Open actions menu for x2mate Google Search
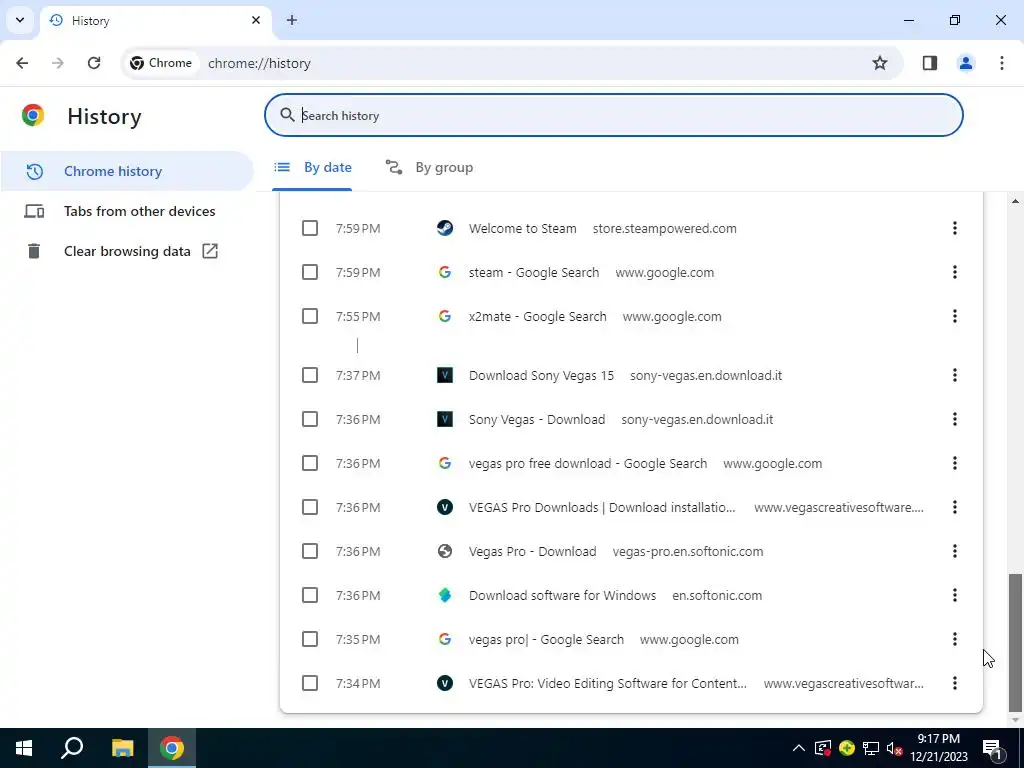Image resolution: width=1024 pixels, height=768 pixels. (x=954, y=316)
